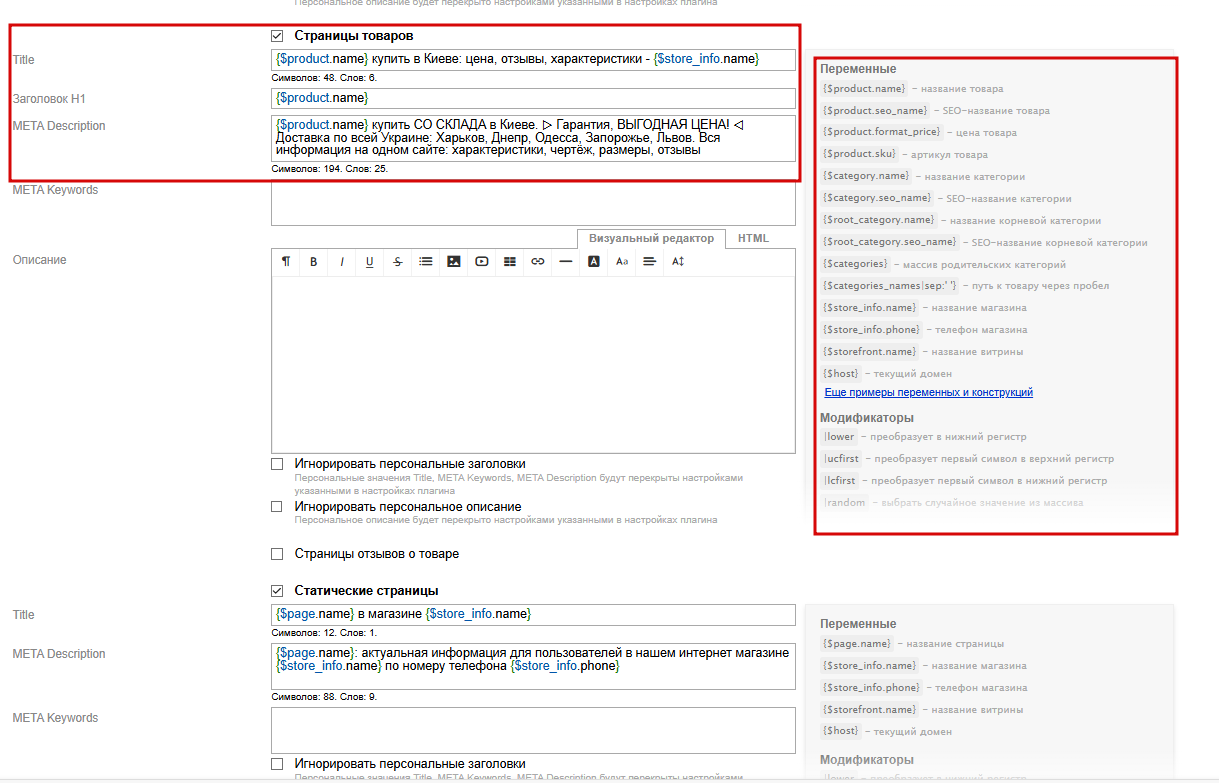Switch to the HTML tab
This screenshot has width=1219, height=783.
(x=754, y=238)
